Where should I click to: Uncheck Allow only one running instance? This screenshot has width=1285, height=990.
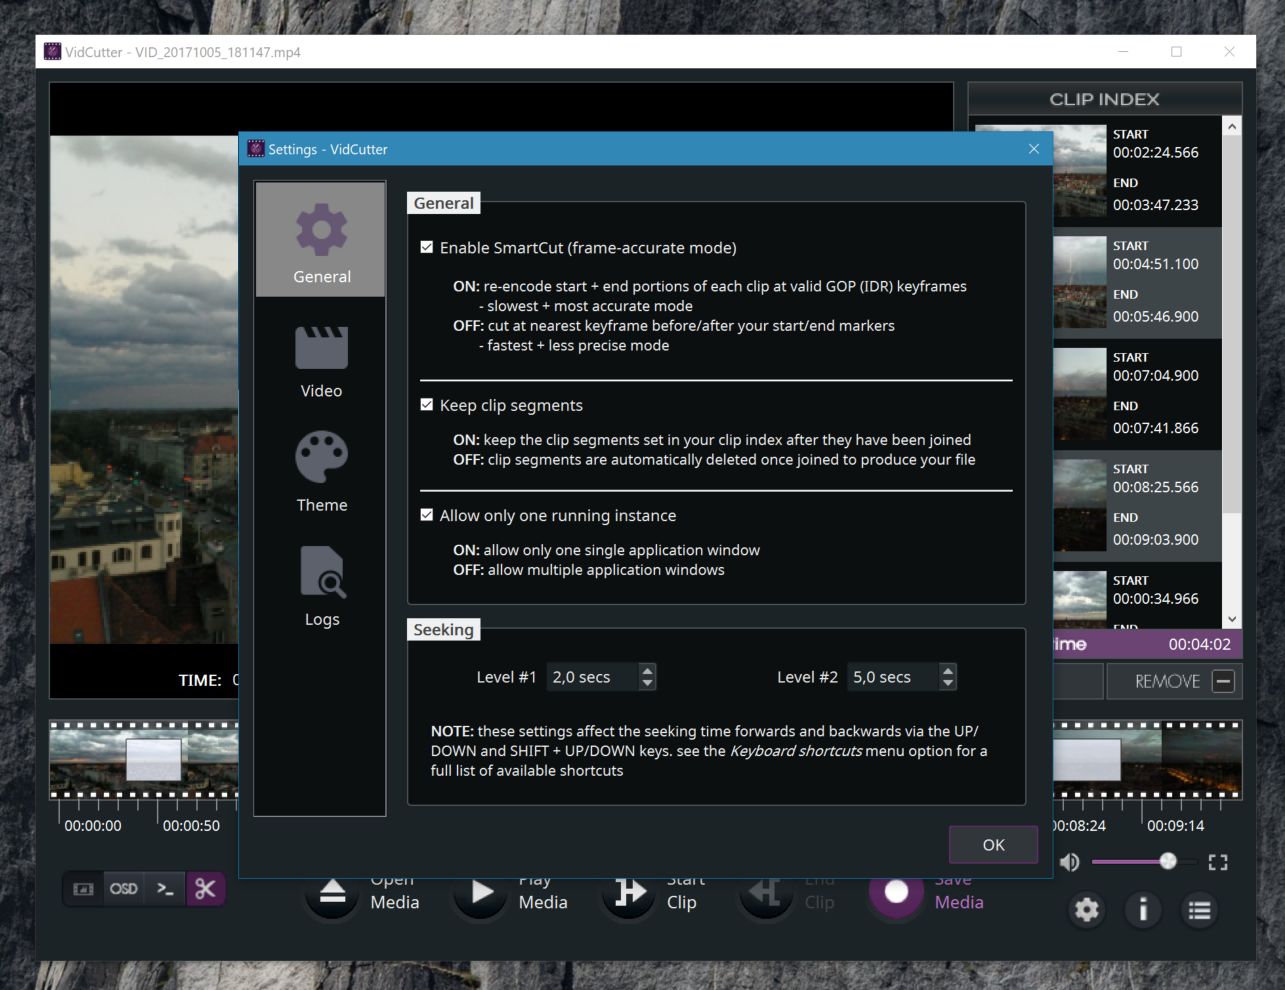[427, 514]
